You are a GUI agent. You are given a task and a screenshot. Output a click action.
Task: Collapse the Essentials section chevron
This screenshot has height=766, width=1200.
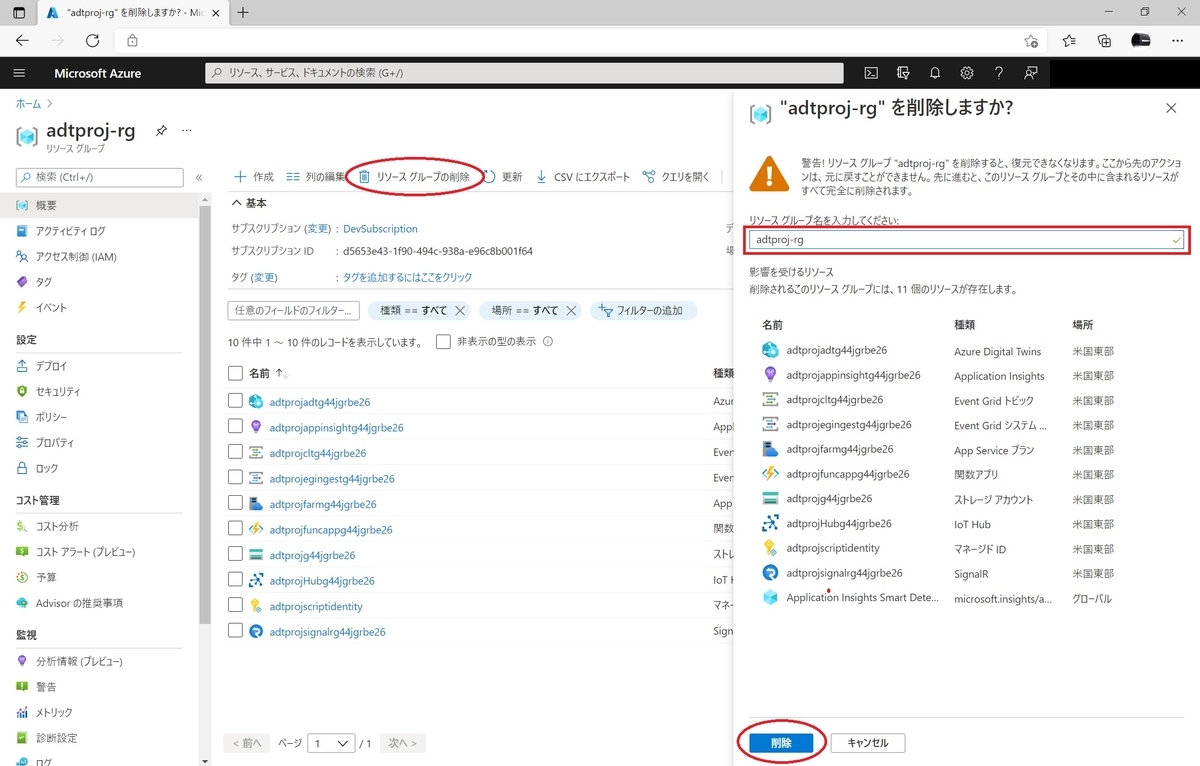click(x=236, y=203)
